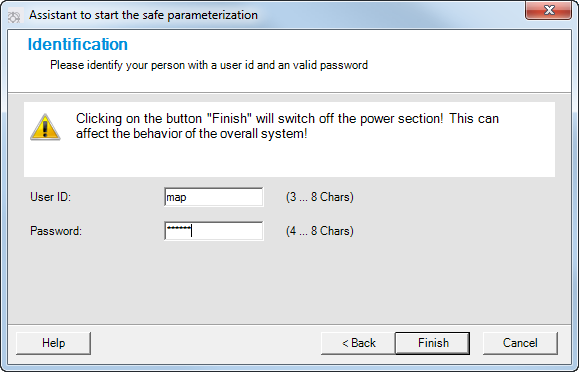Click the "Password:" label

coord(56,231)
